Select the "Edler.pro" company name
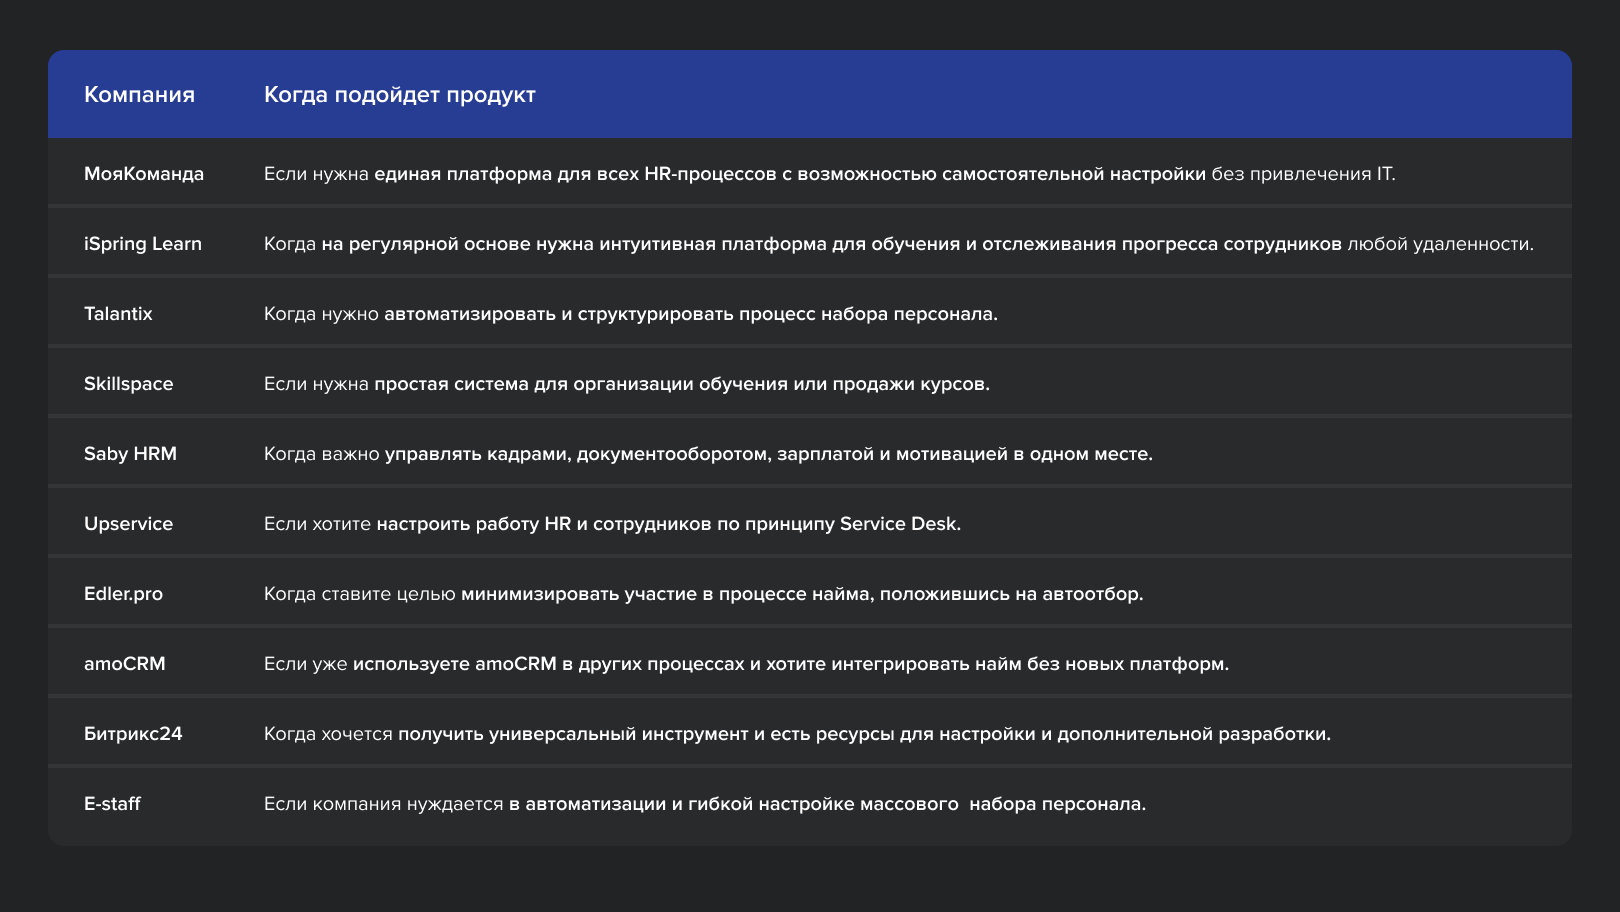 [x=123, y=594]
